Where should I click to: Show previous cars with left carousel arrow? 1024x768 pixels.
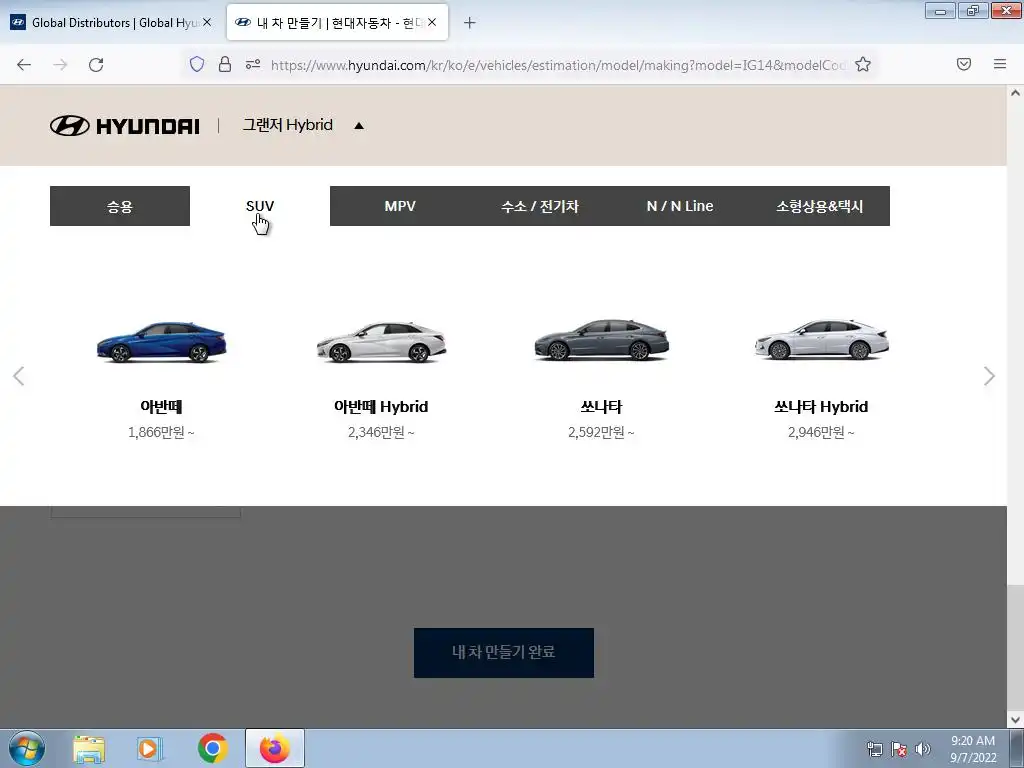19,376
